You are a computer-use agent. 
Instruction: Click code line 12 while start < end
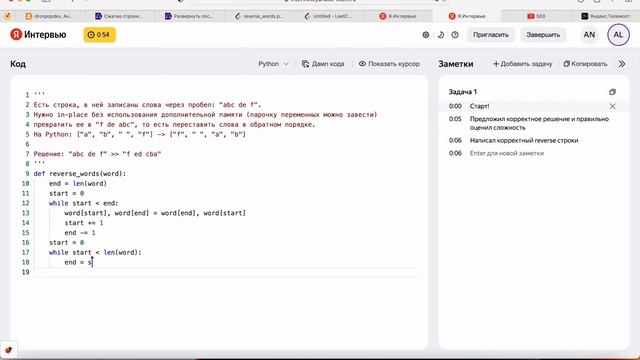coord(83,203)
